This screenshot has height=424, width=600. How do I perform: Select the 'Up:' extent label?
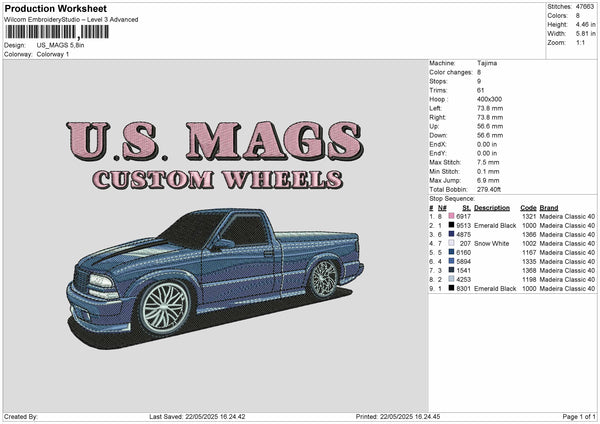click(x=434, y=126)
